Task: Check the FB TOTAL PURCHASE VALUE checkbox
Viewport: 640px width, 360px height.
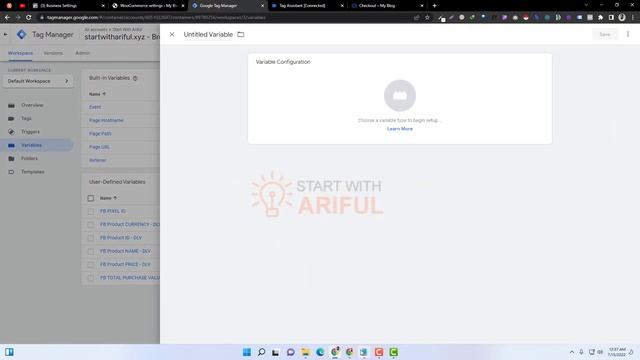Action: click(x=91, y=278)
